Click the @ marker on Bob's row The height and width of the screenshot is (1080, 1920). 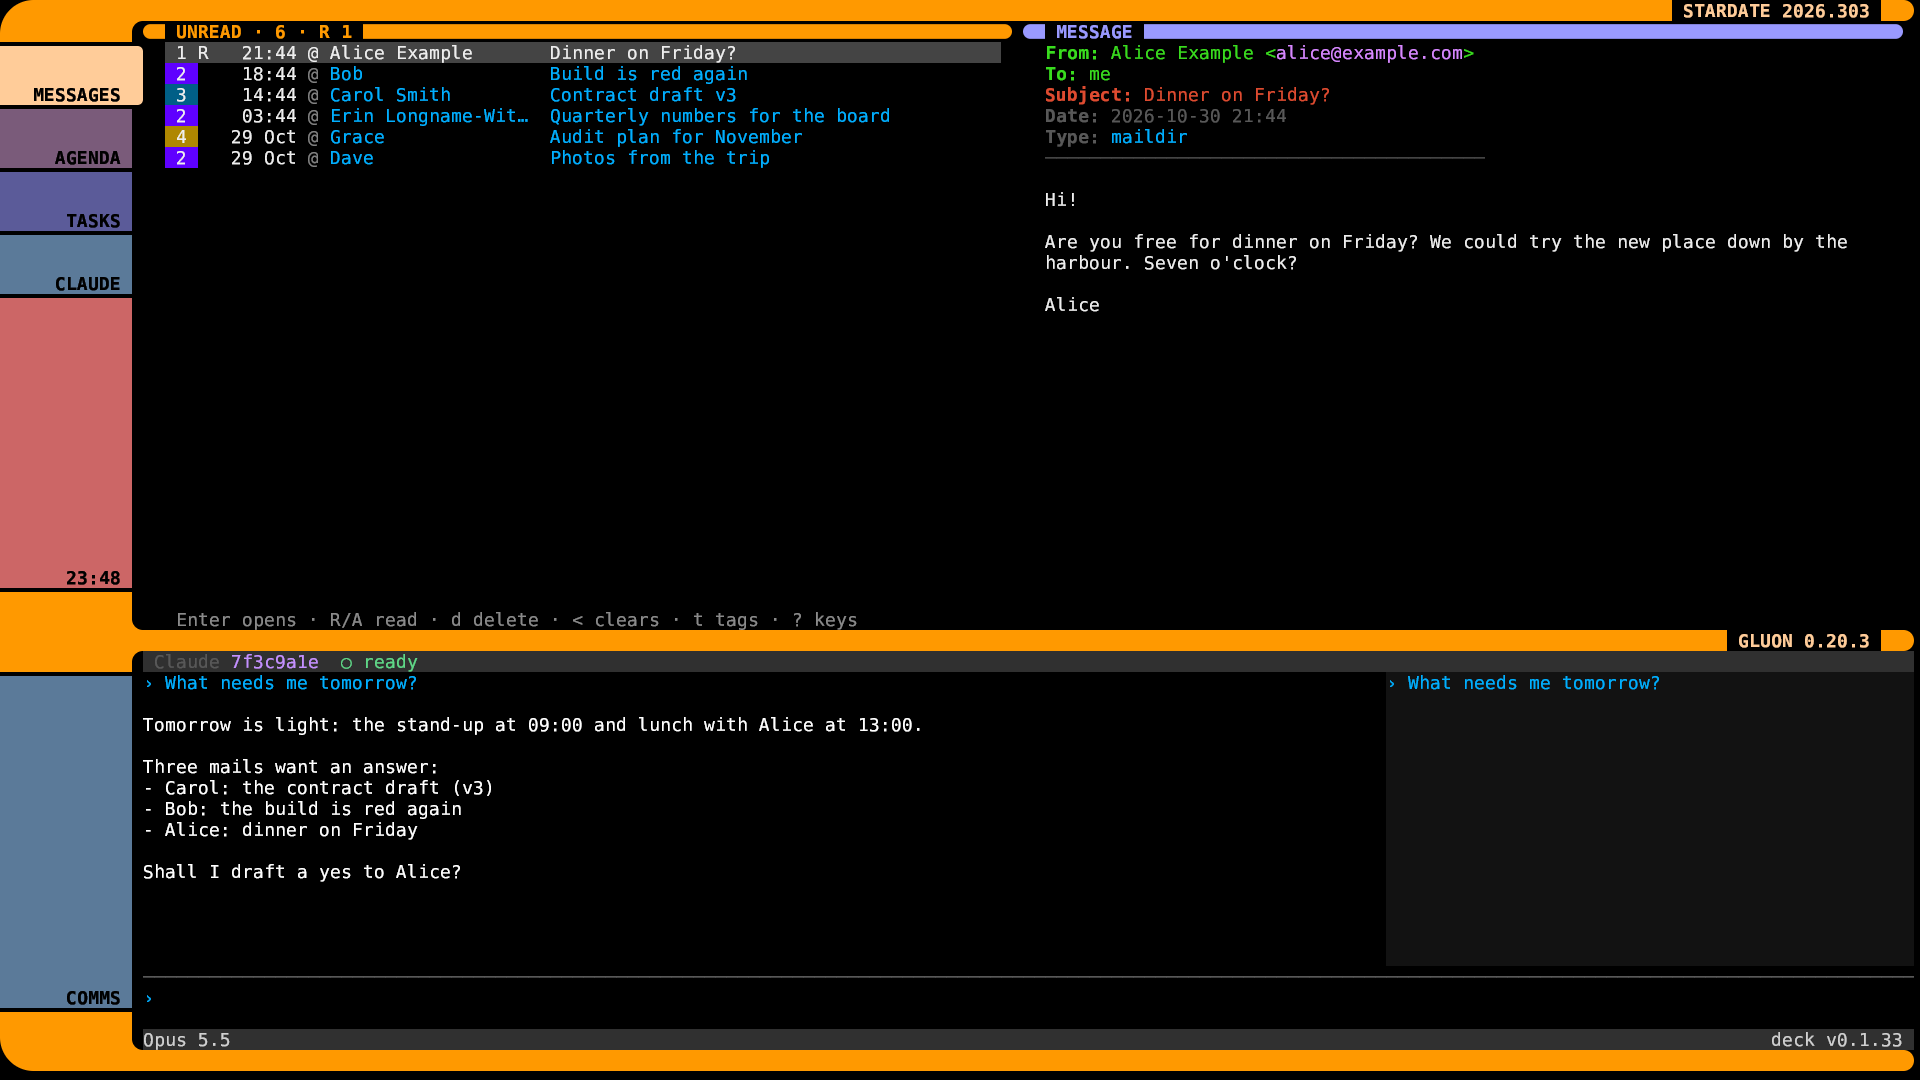(313, 74)
